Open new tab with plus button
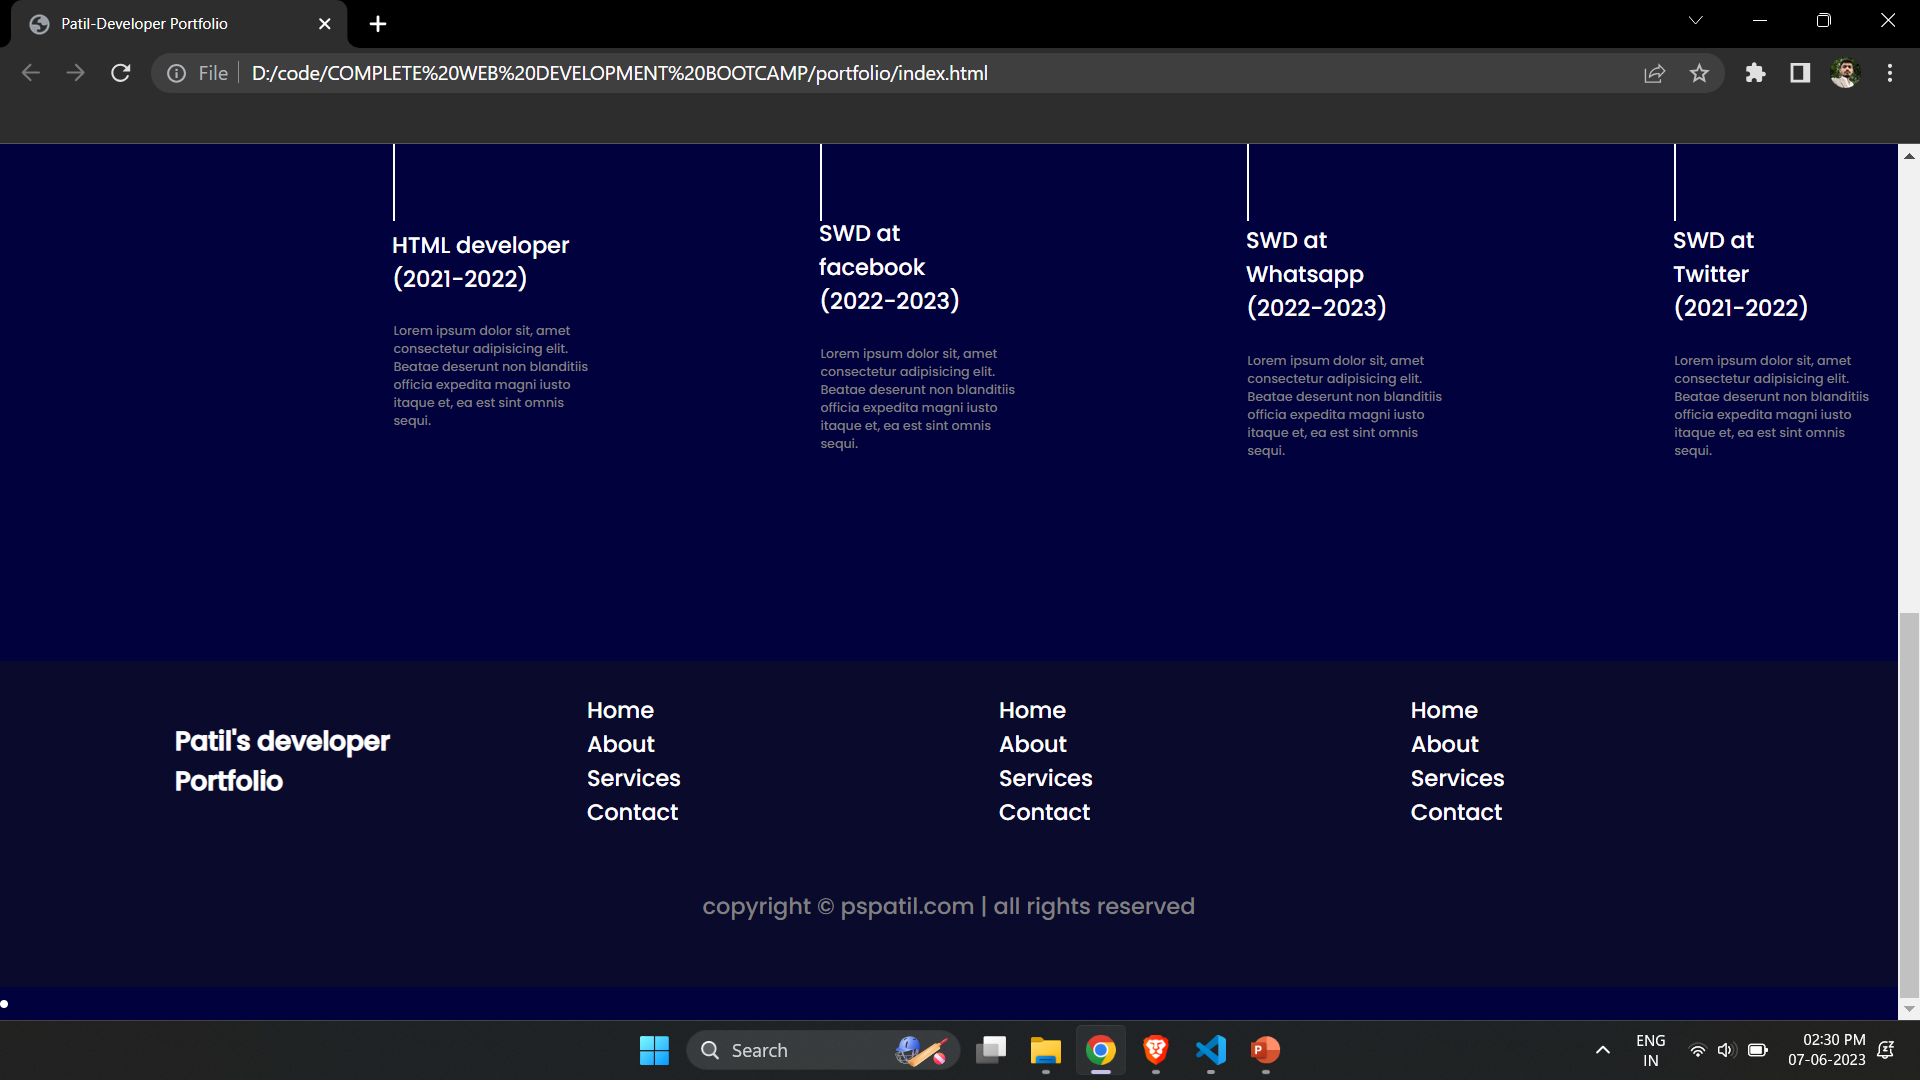This screenshot has width=1920, height=1080. click(x=378, y=24)
